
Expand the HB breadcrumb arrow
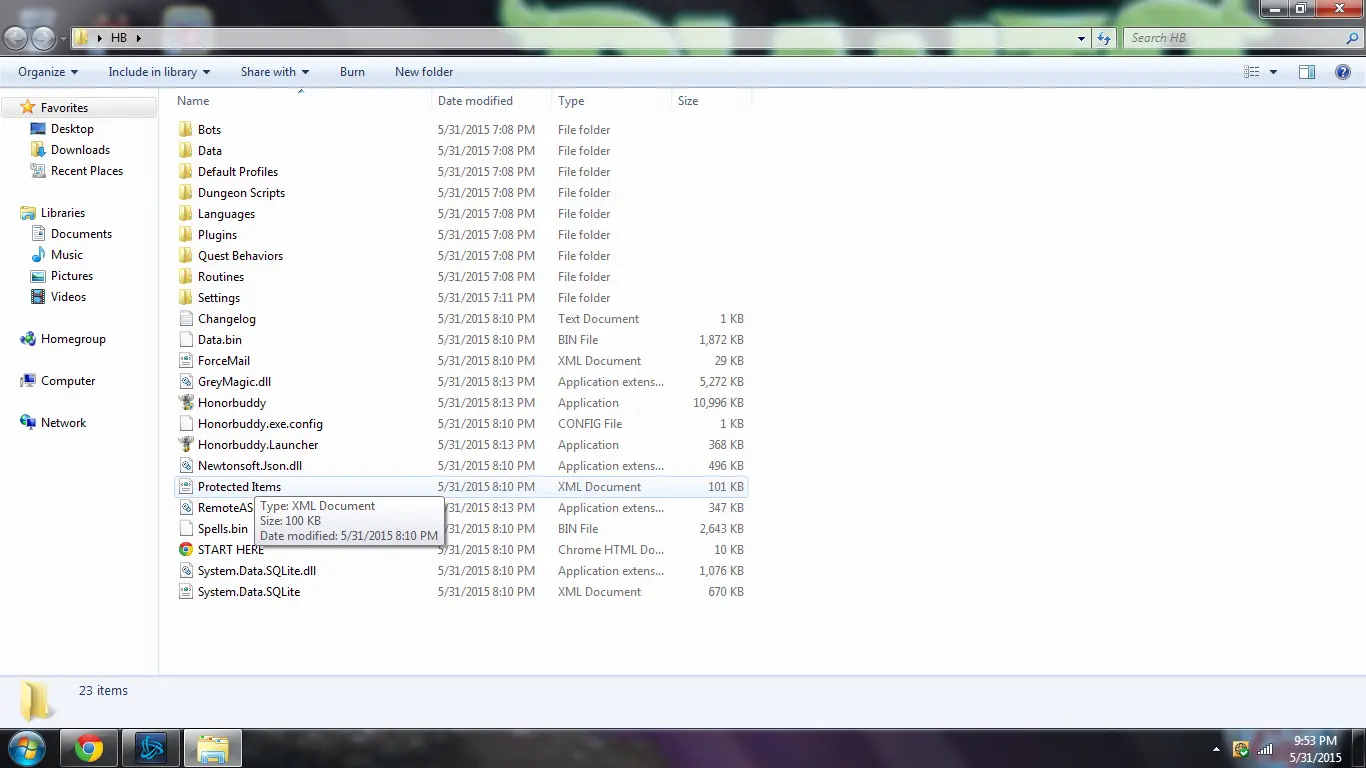[x=138, y=38]
